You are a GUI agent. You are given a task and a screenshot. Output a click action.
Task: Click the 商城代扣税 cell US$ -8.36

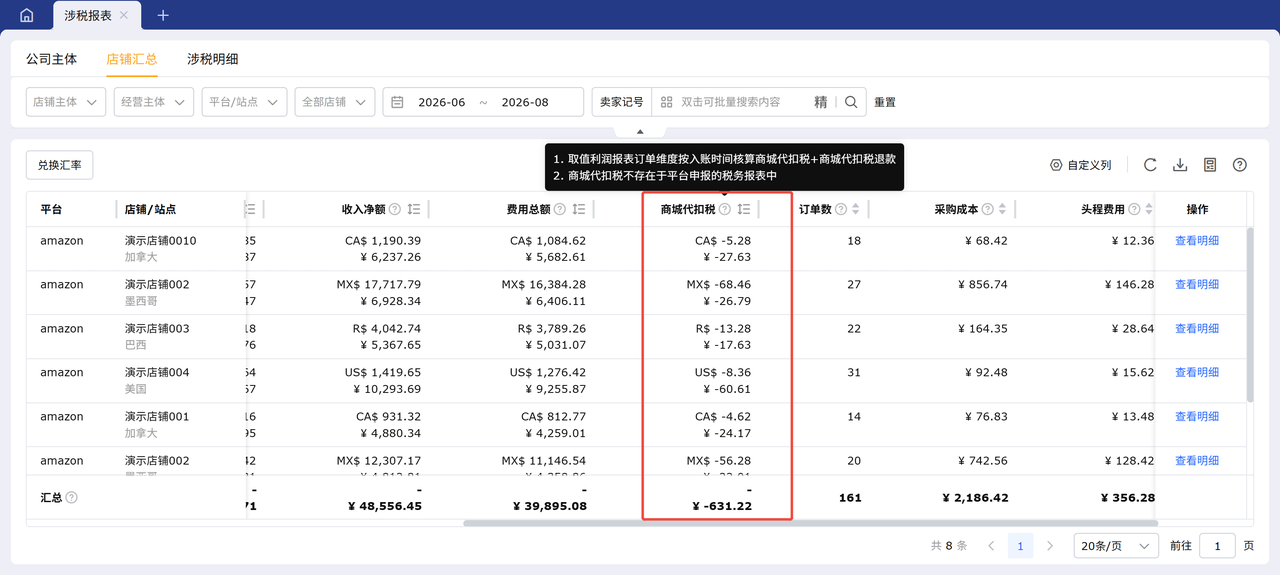723,373
